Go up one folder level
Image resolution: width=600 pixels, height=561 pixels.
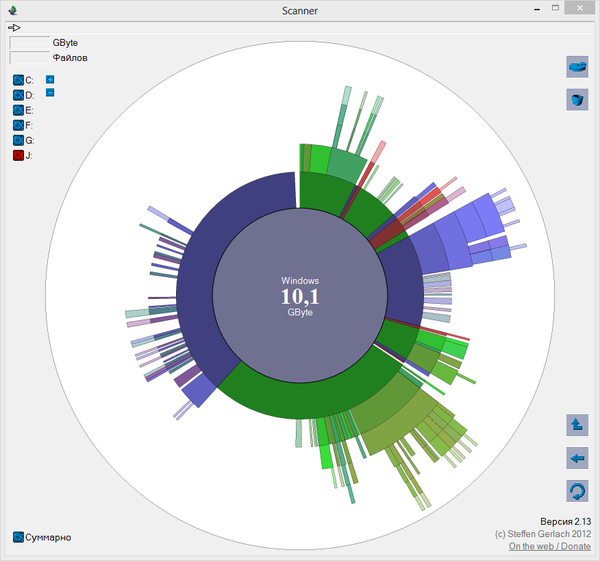[x=577, y=425]
